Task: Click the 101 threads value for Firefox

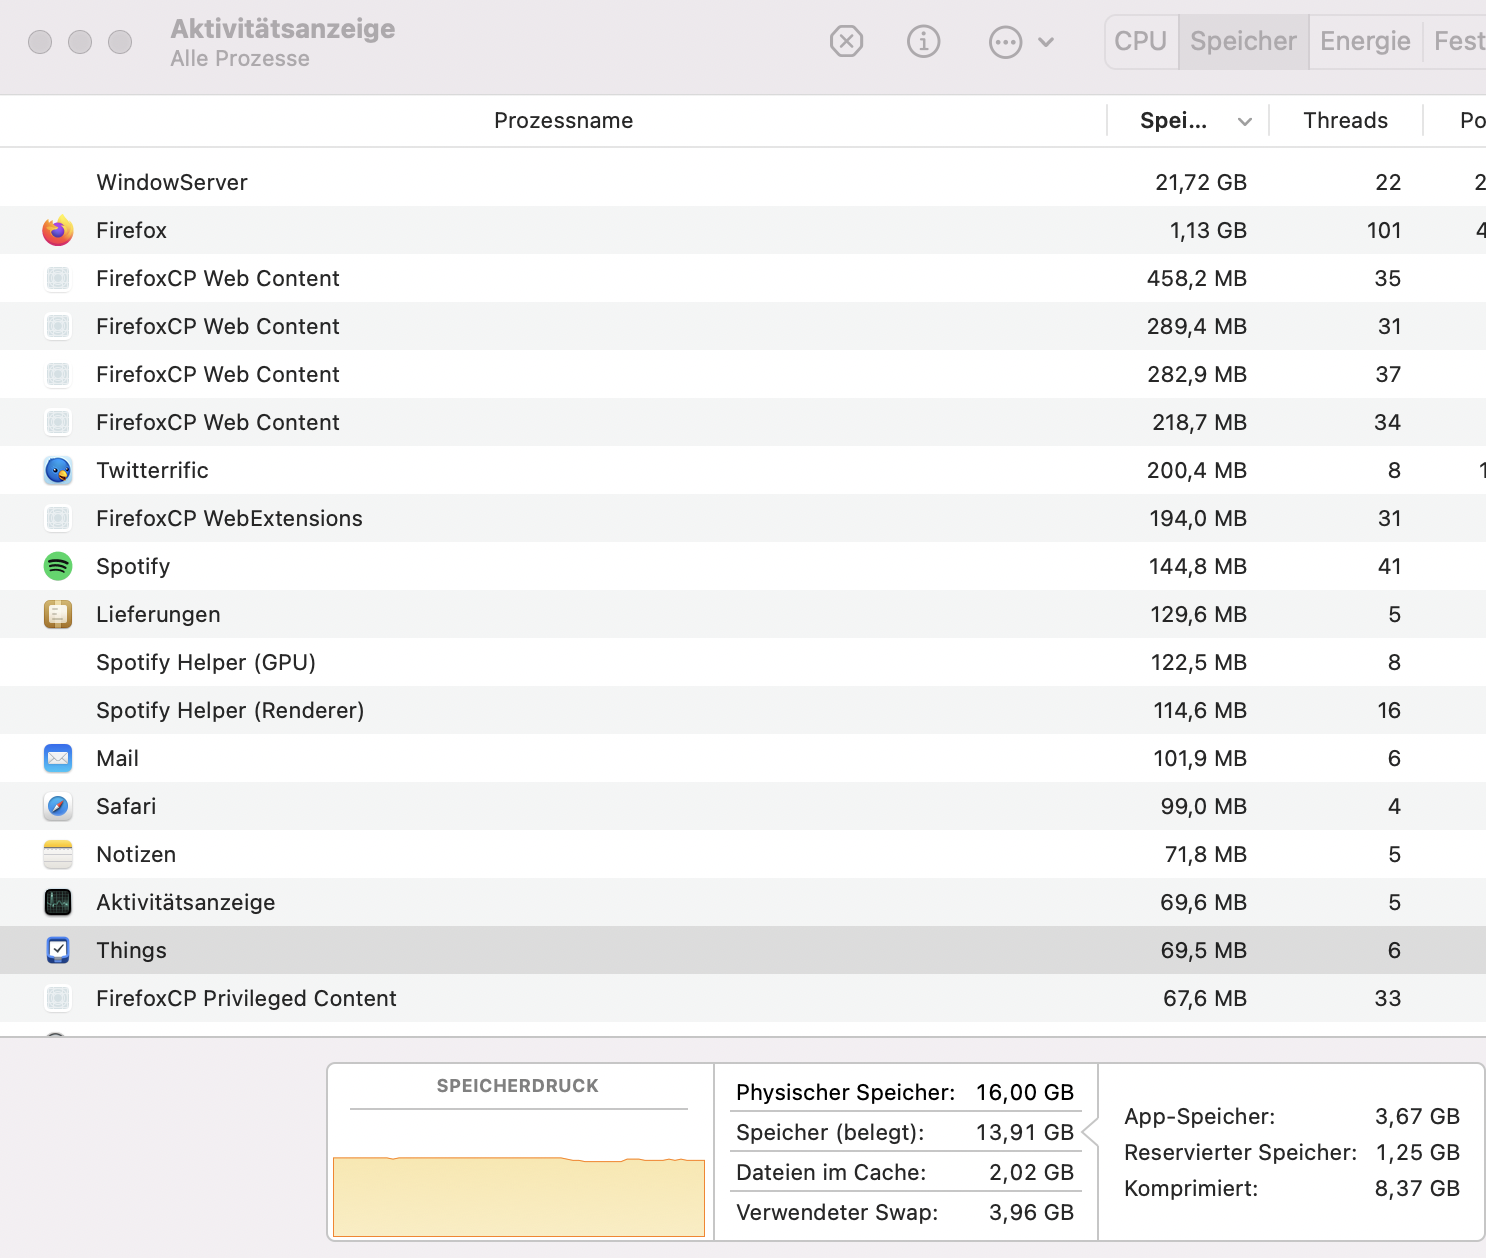Action: [x=1384, y=230]
